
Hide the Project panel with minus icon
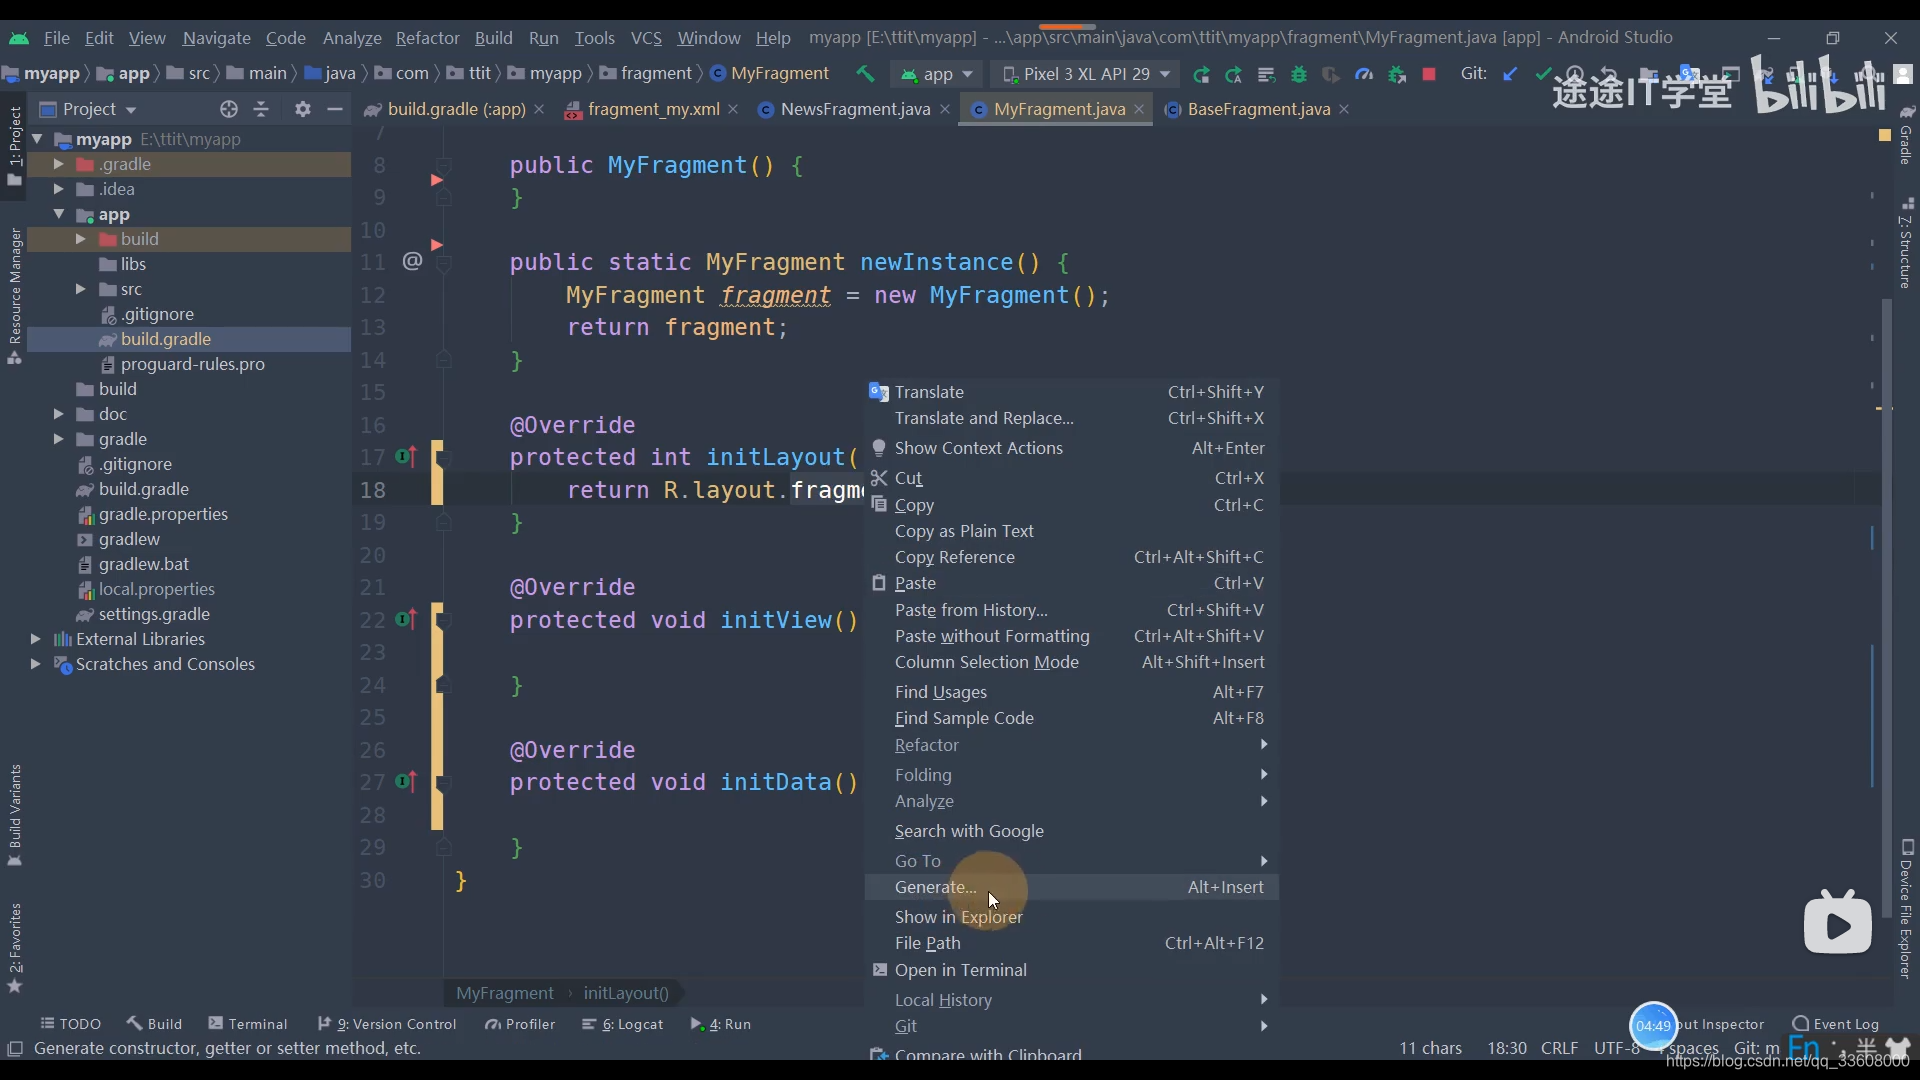335,109
